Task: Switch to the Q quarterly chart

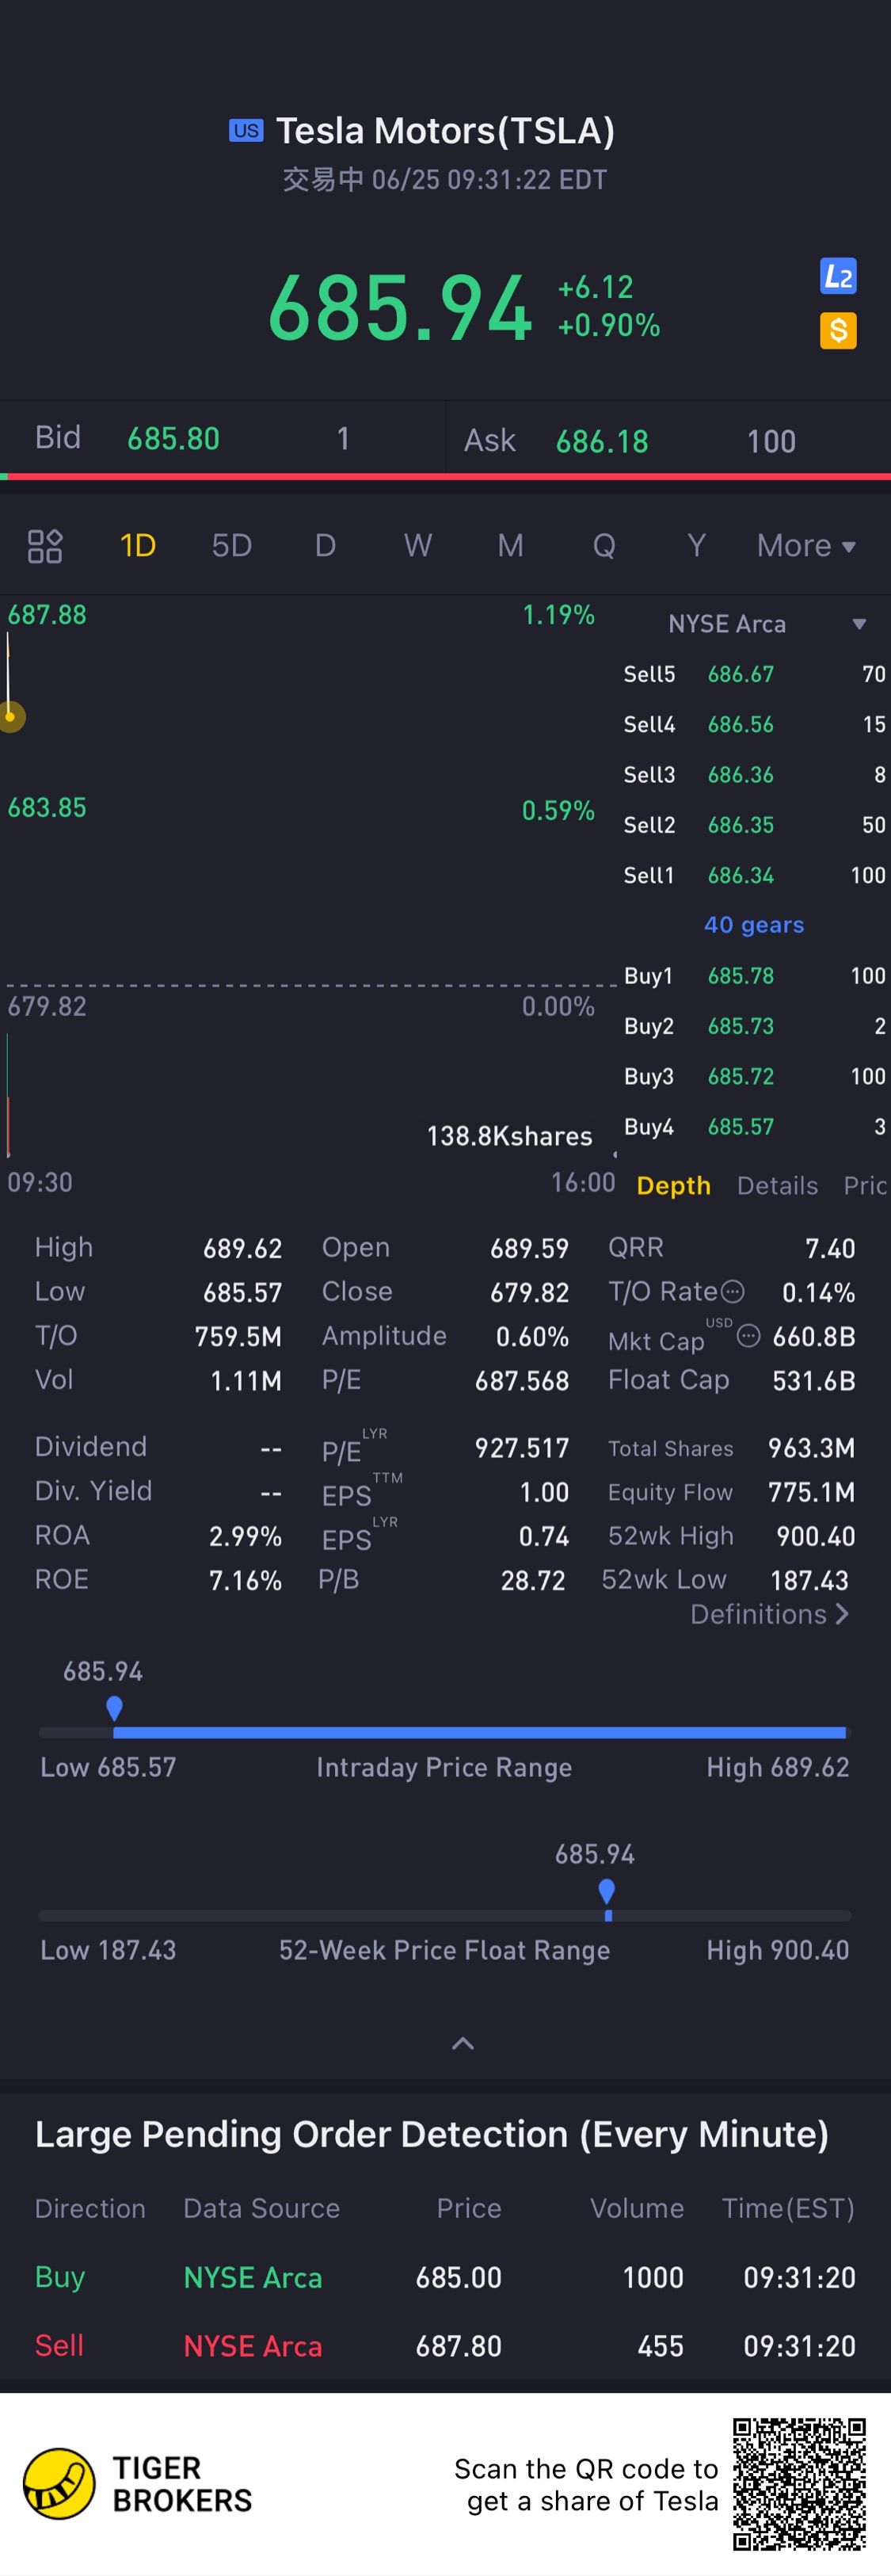Action: [604, 546]
